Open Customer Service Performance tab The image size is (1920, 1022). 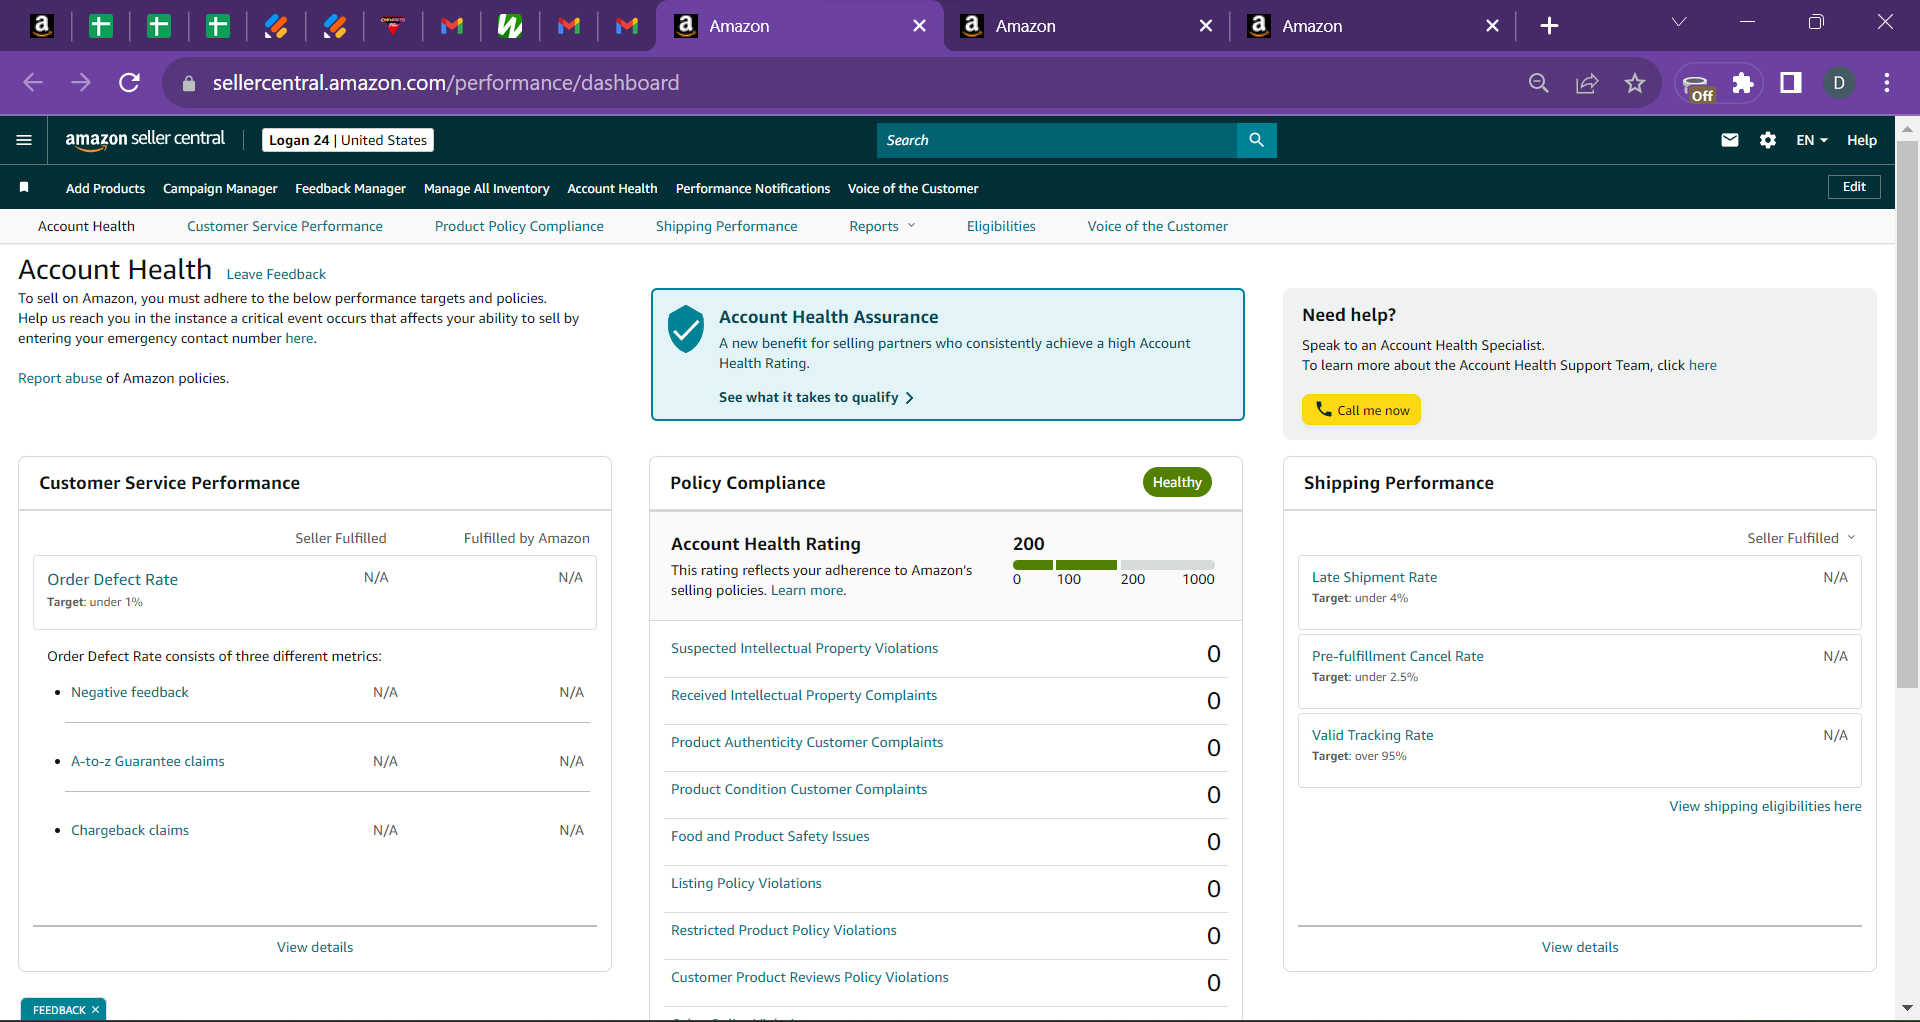(x=285, y=226)
